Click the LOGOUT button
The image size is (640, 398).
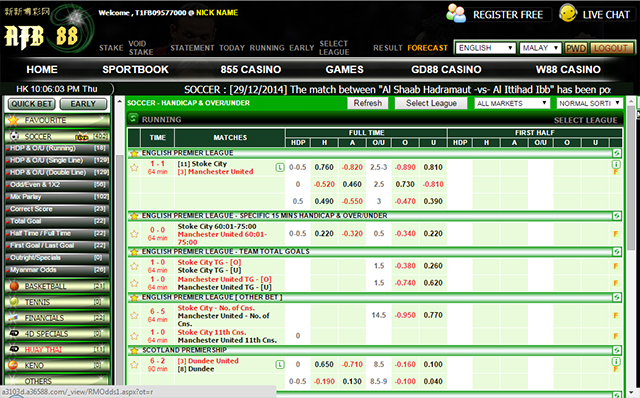[x=611, y=48]
